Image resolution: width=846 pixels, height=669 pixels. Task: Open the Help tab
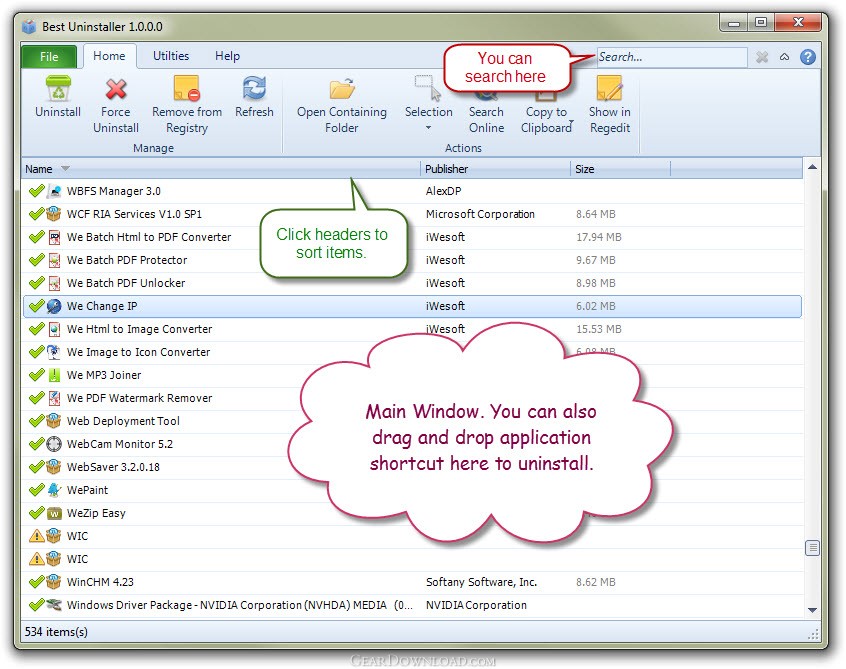pos(227,56)
